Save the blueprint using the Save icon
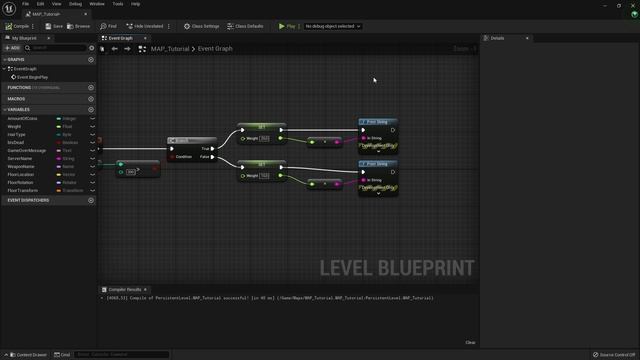The width and height of the screenshot is (640, 360). point(54,26)
